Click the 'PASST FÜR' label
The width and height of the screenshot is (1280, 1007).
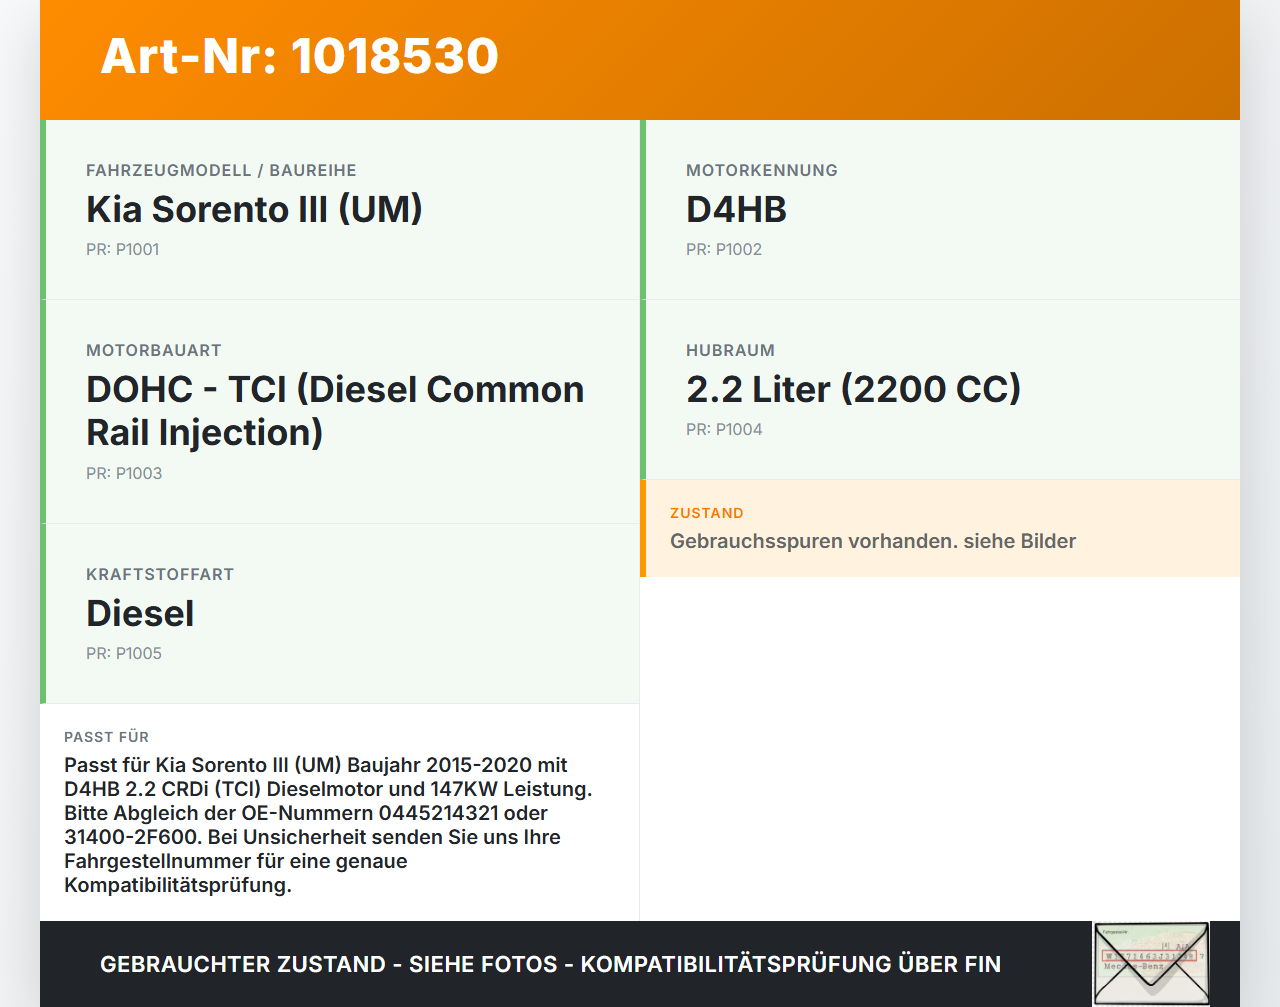point(106,737)
